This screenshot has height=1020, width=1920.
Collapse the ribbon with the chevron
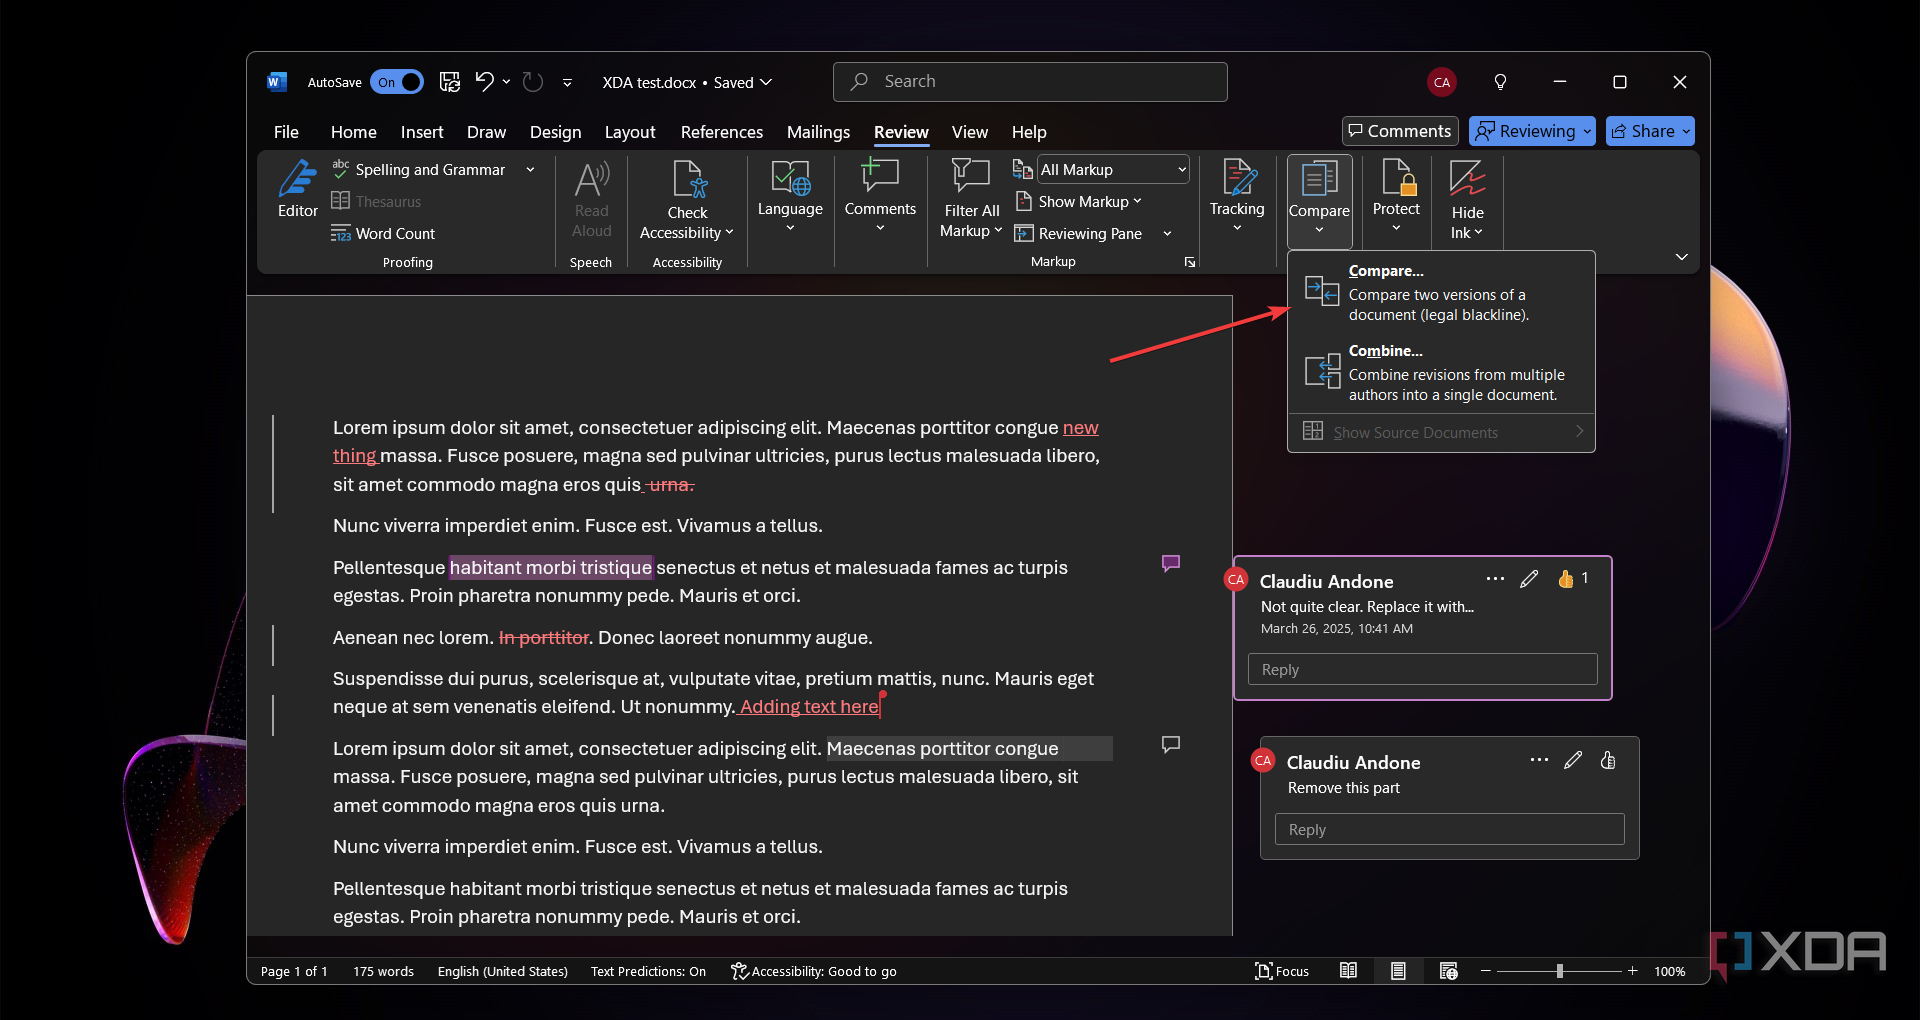point(1682,257)
